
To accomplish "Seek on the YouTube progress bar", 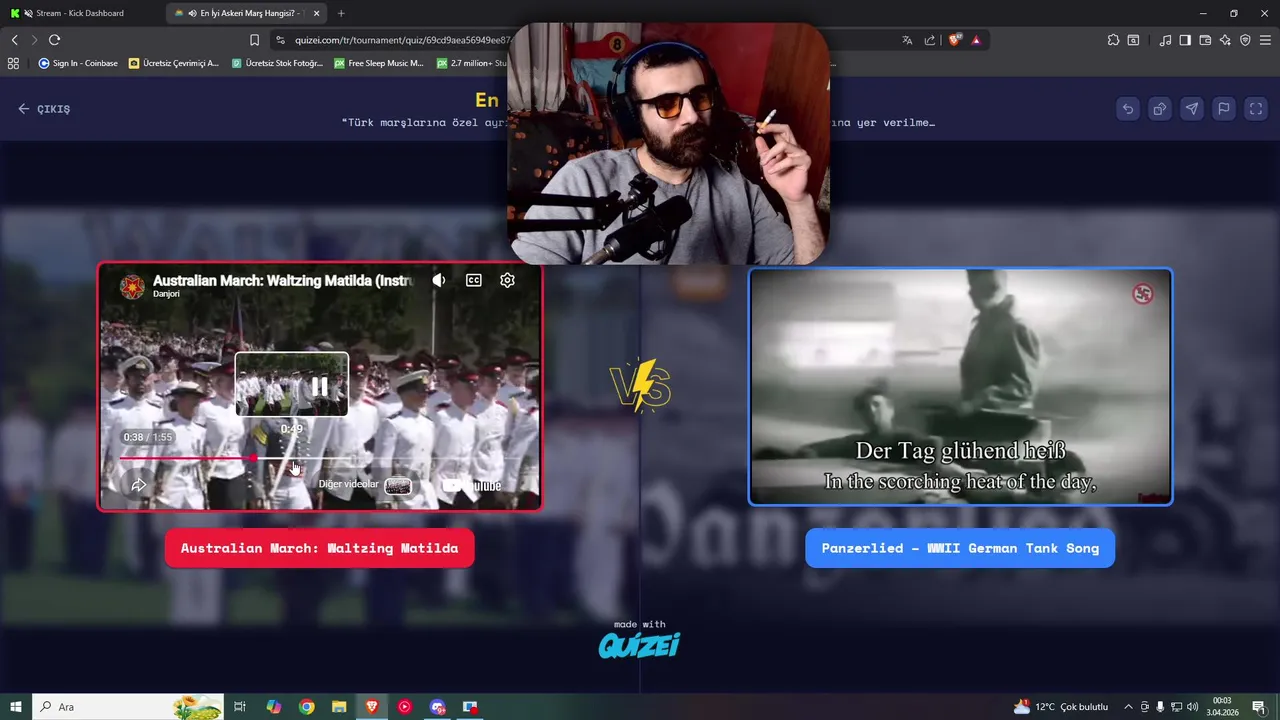I will click(320, 458).
